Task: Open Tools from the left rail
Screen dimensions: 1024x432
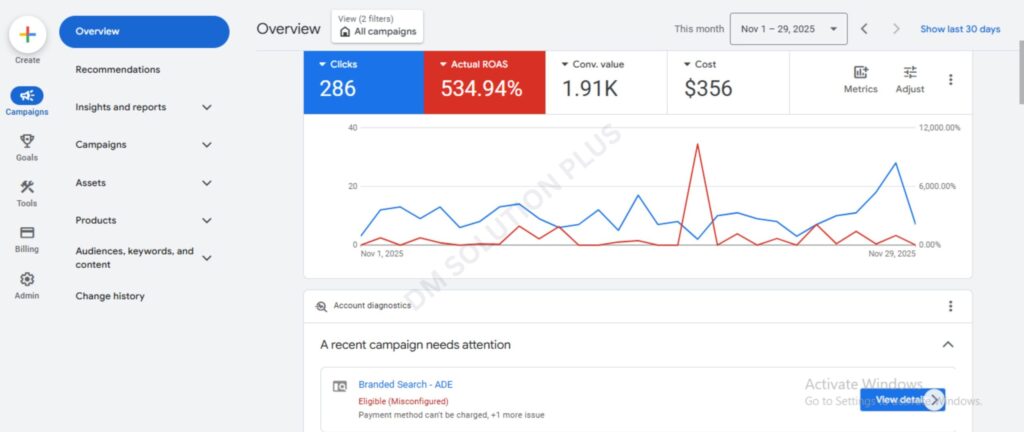Action: click(27, 187)
